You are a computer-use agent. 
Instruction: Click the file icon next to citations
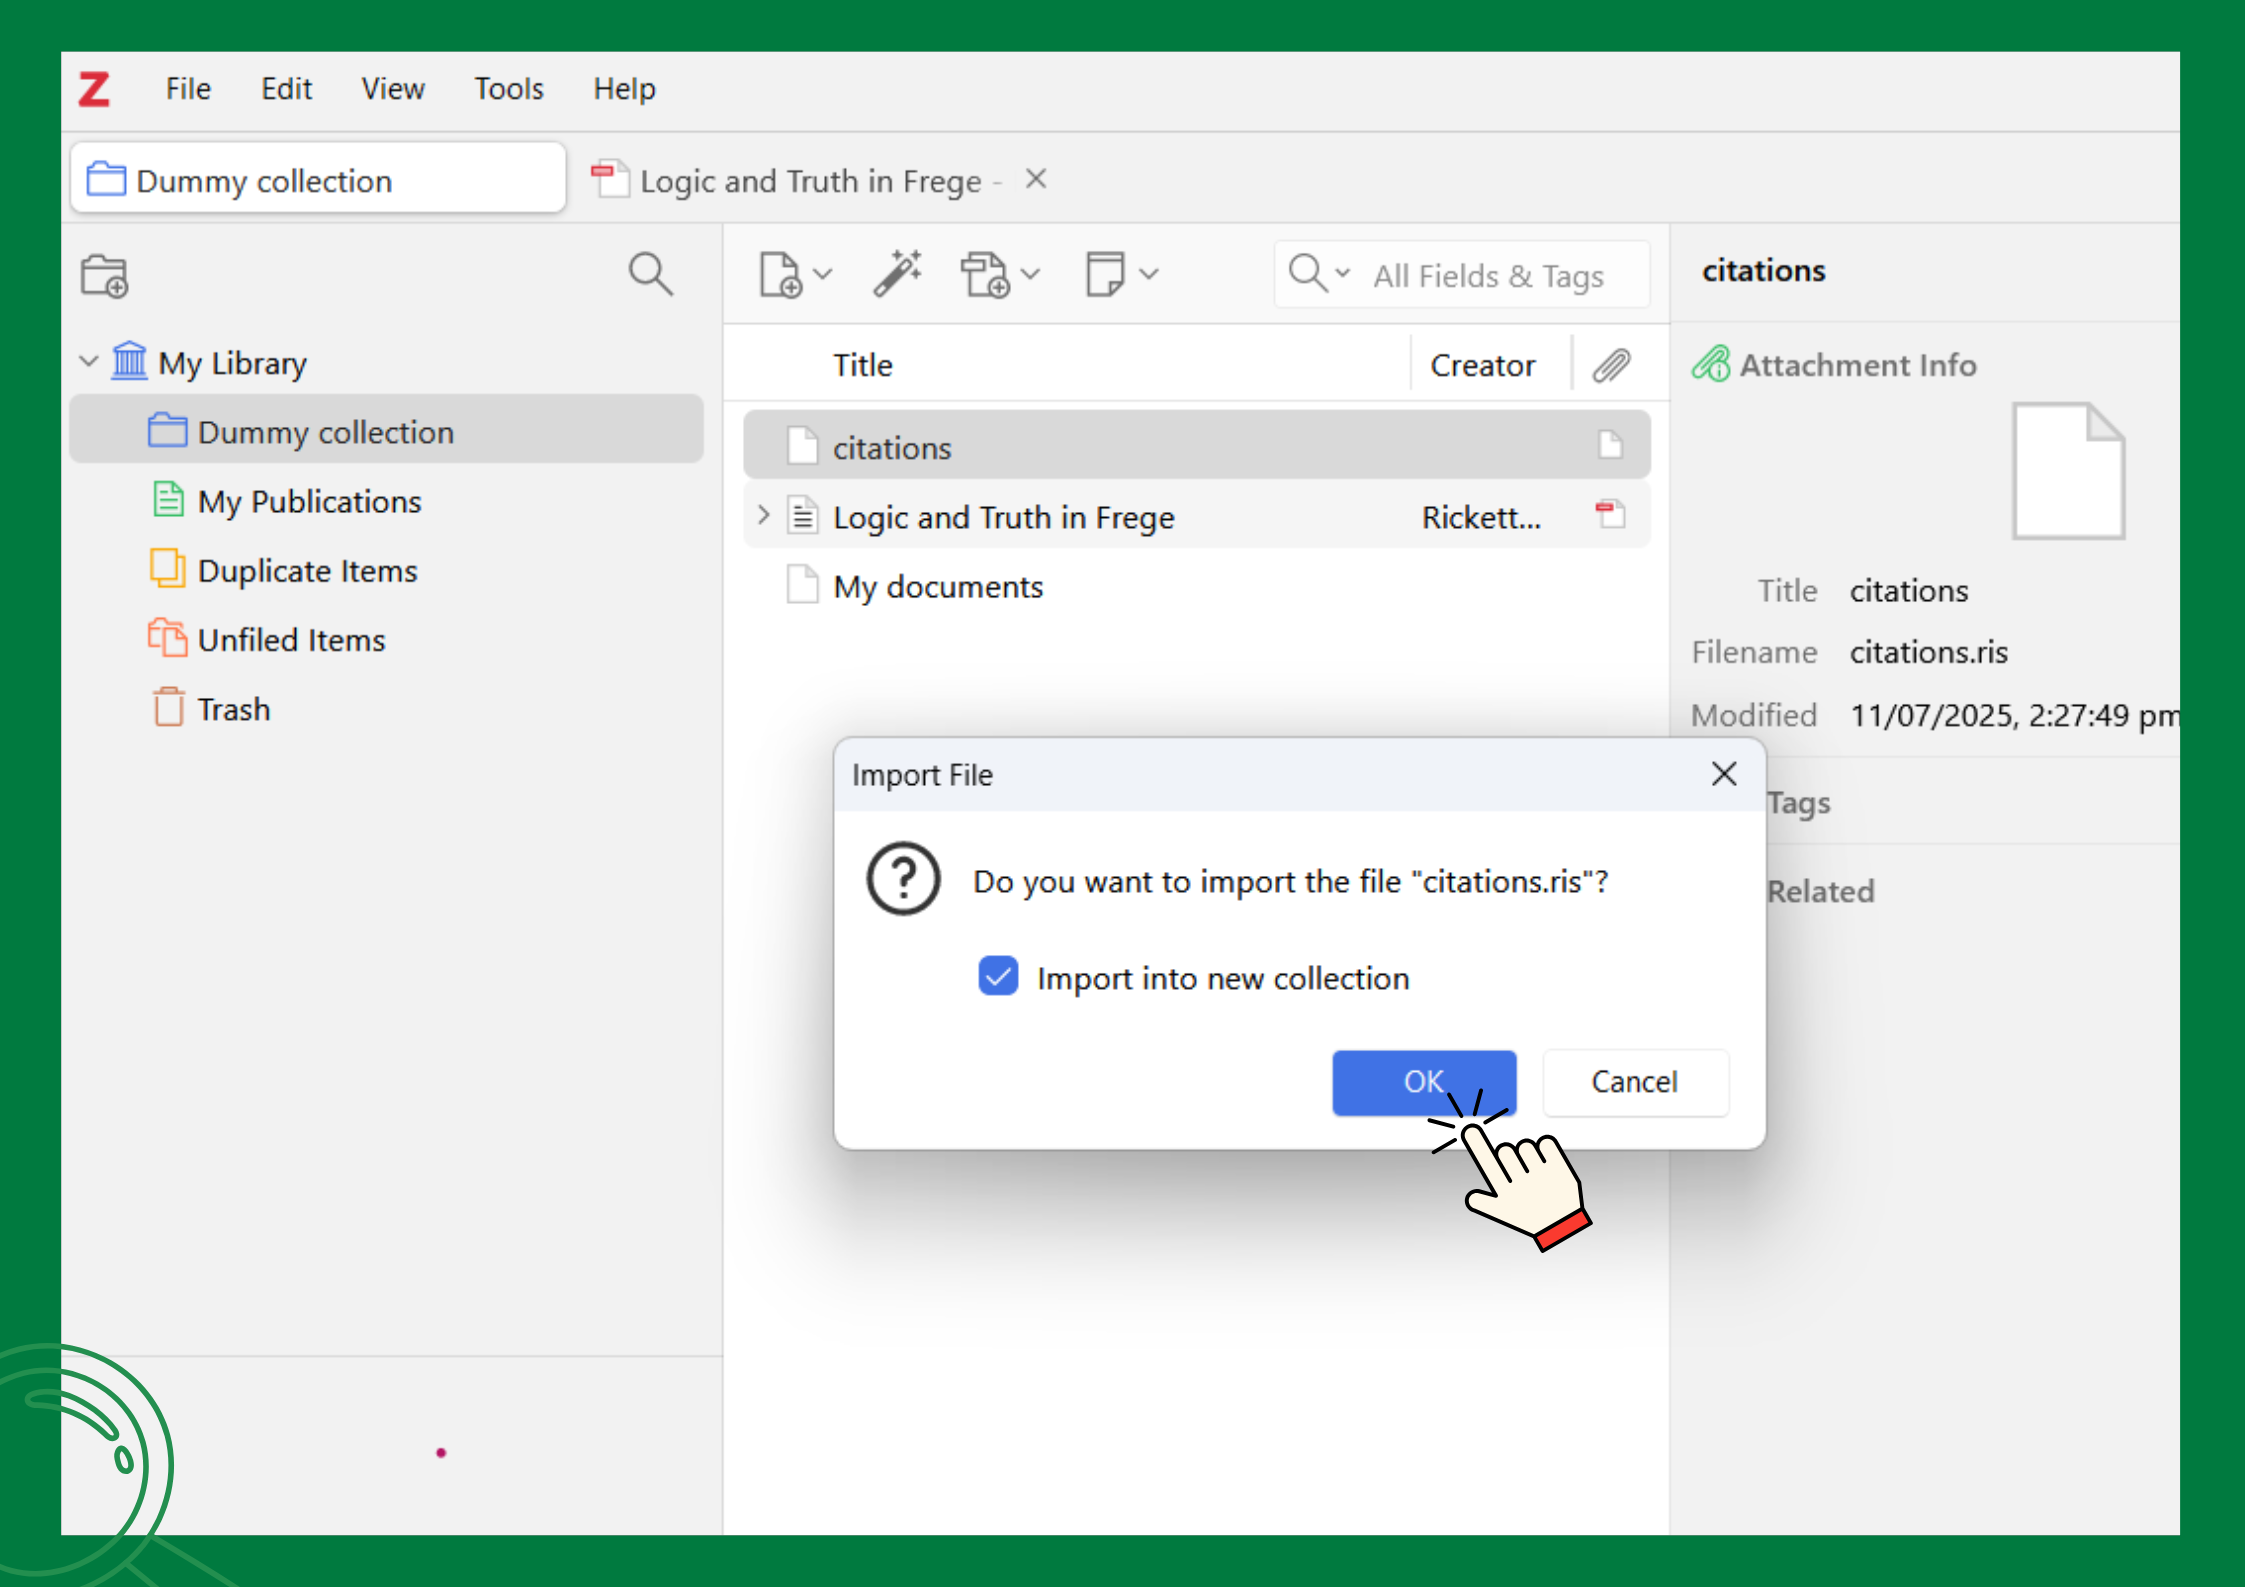point(802,446)
